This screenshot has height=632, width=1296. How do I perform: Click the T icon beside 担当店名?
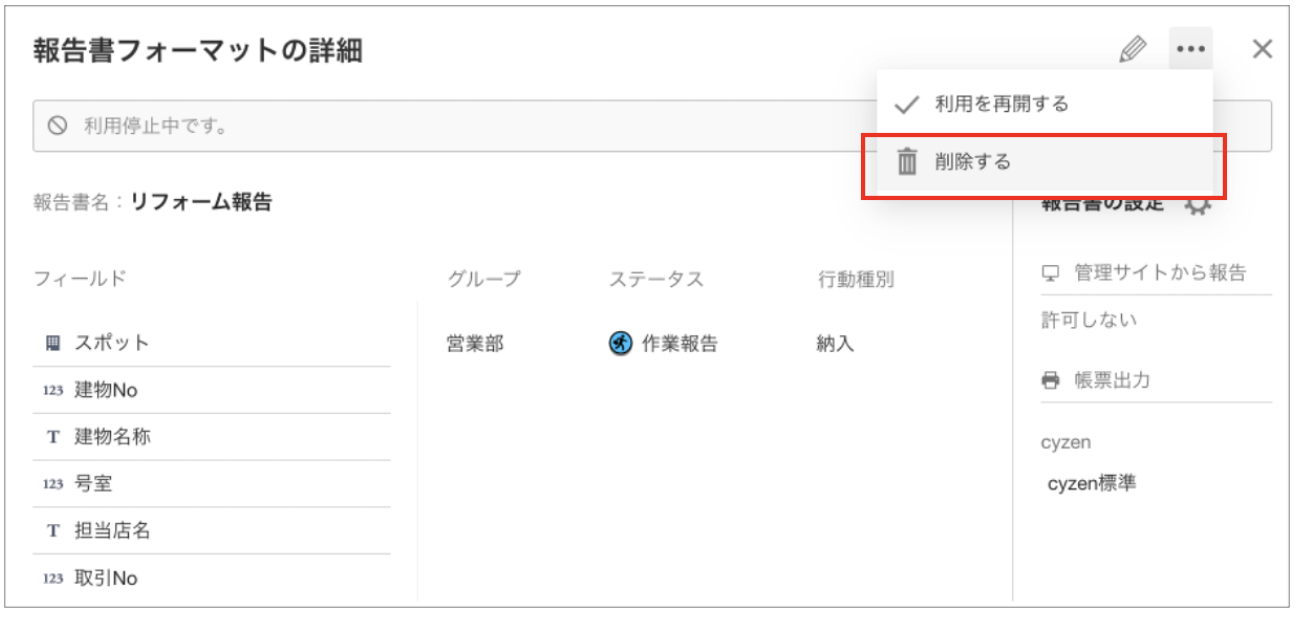point(53,531)
